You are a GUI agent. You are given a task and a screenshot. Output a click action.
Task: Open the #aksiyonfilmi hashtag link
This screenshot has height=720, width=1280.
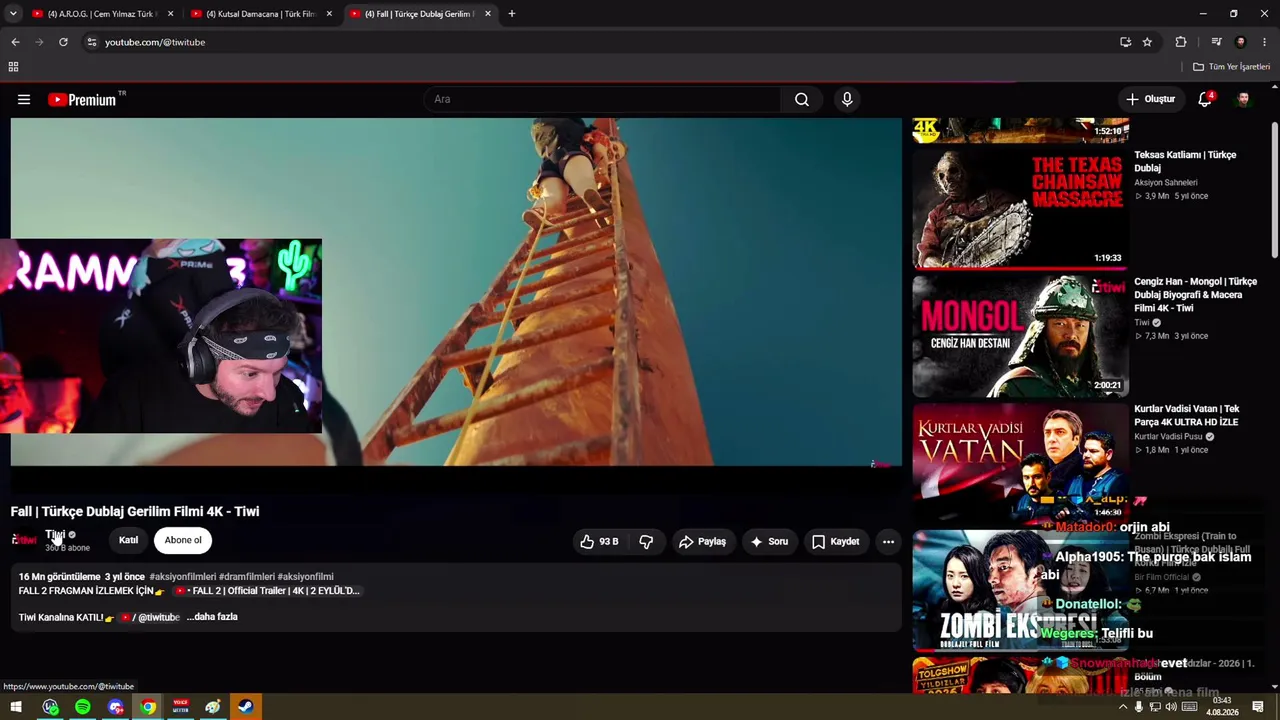[x=305, y=577]
